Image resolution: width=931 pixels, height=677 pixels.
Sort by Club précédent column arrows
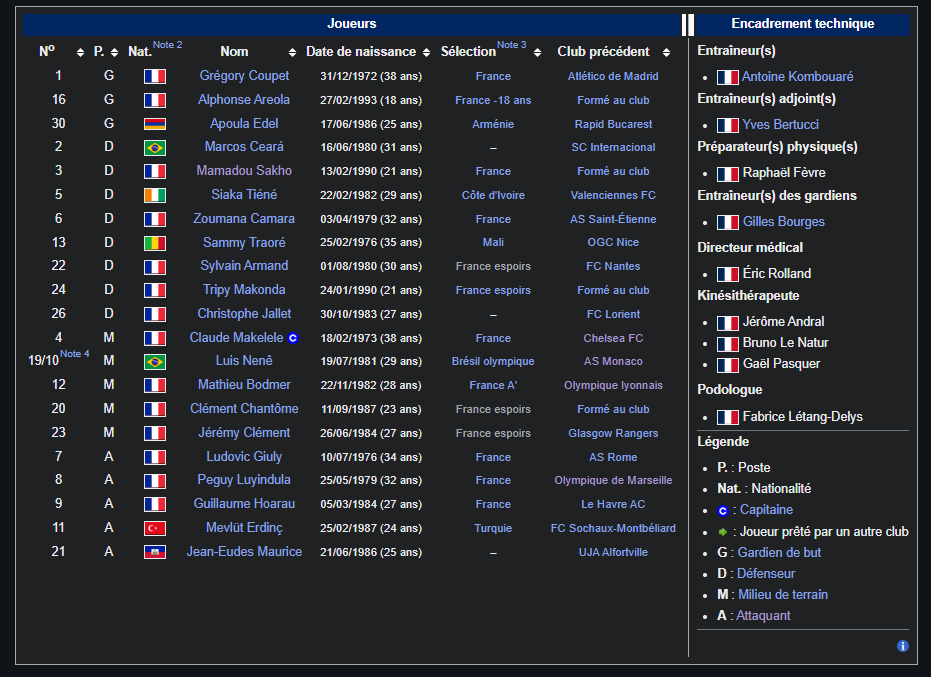(666, 53)
